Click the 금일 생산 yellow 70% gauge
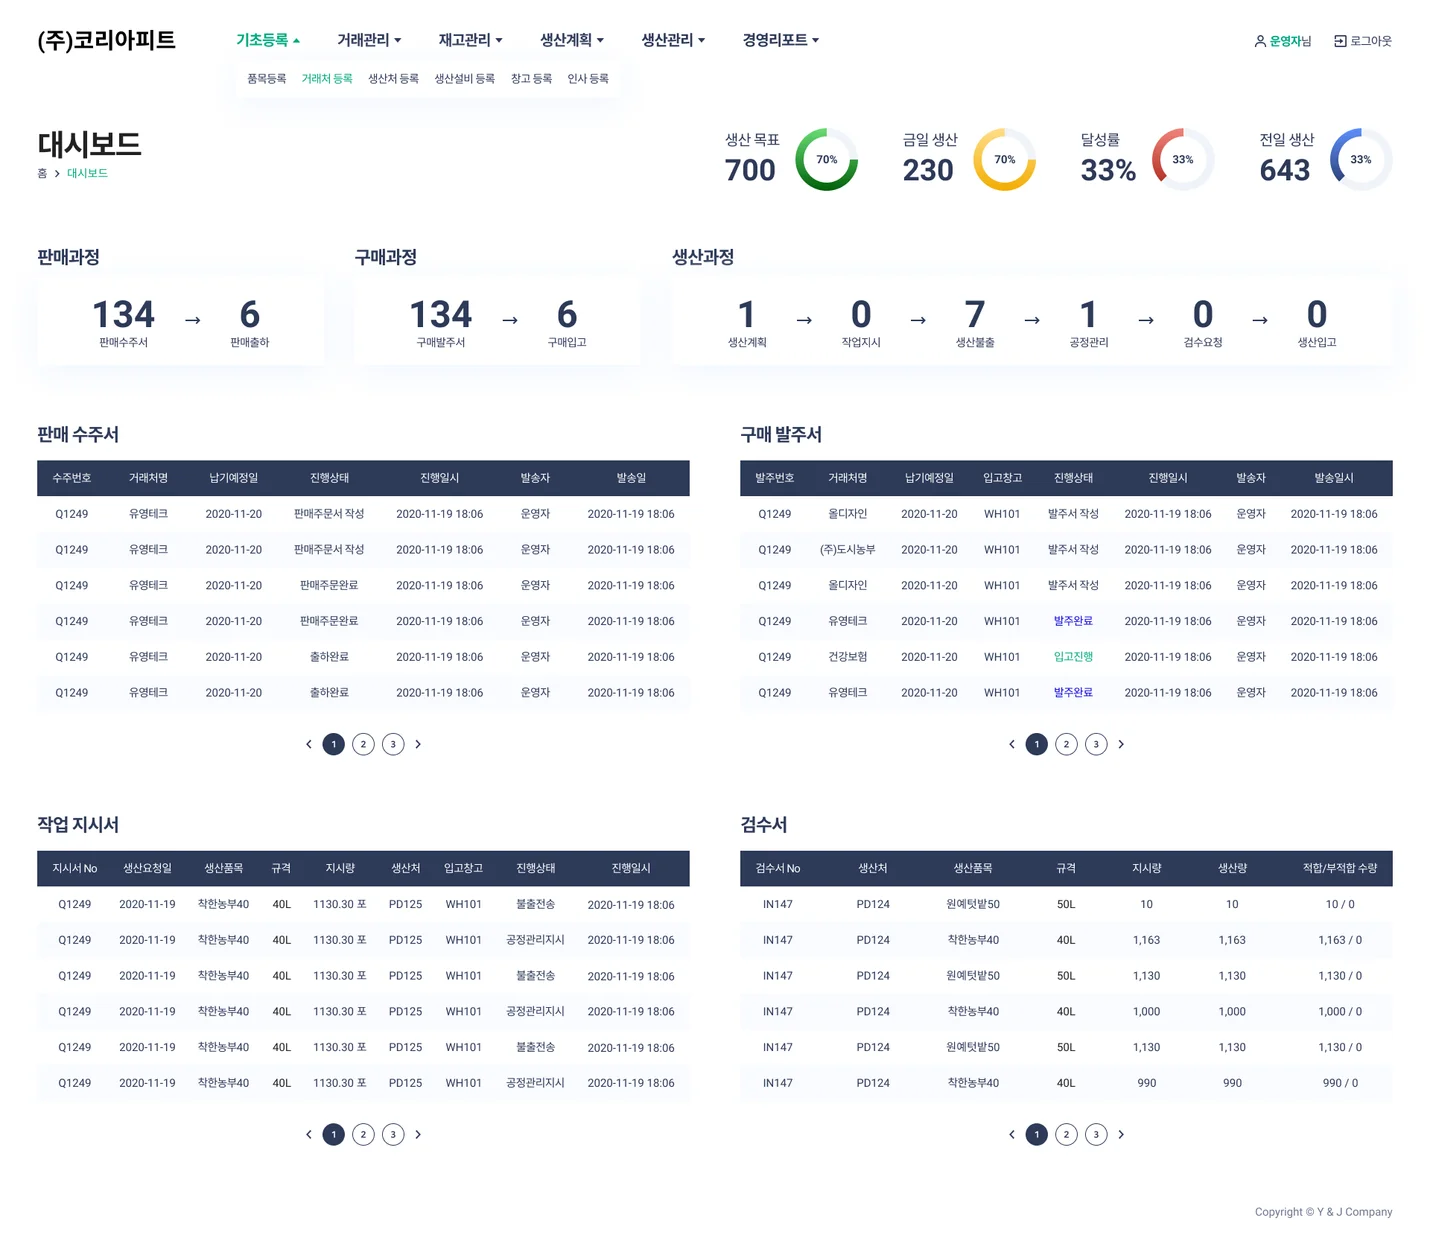 [x=1005, y=159]
